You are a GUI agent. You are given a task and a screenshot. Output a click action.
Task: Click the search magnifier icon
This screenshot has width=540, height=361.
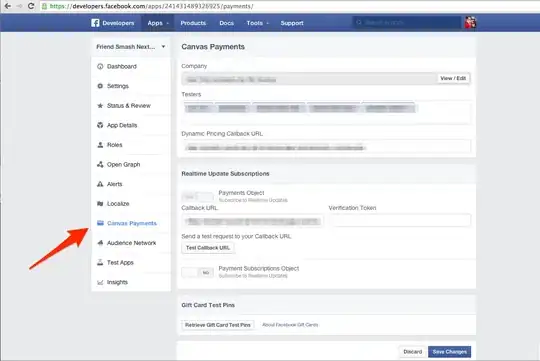(359, 22)
